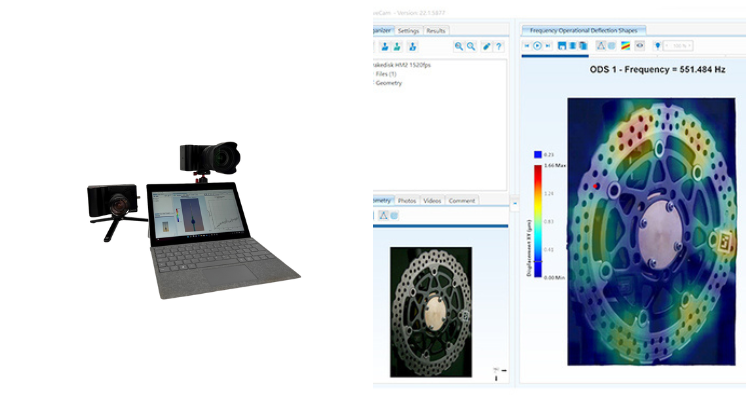Toggle shaded surface view in ODS toolbar
Screen dimensions: 746x420
(612, 46)
